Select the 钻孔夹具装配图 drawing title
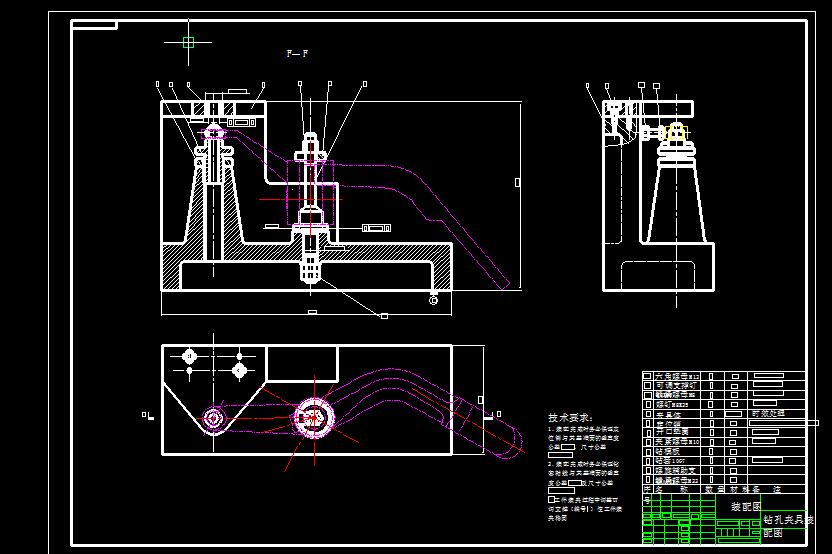Image resolution: width=832 pixels, height=554 pixels. 788,526
